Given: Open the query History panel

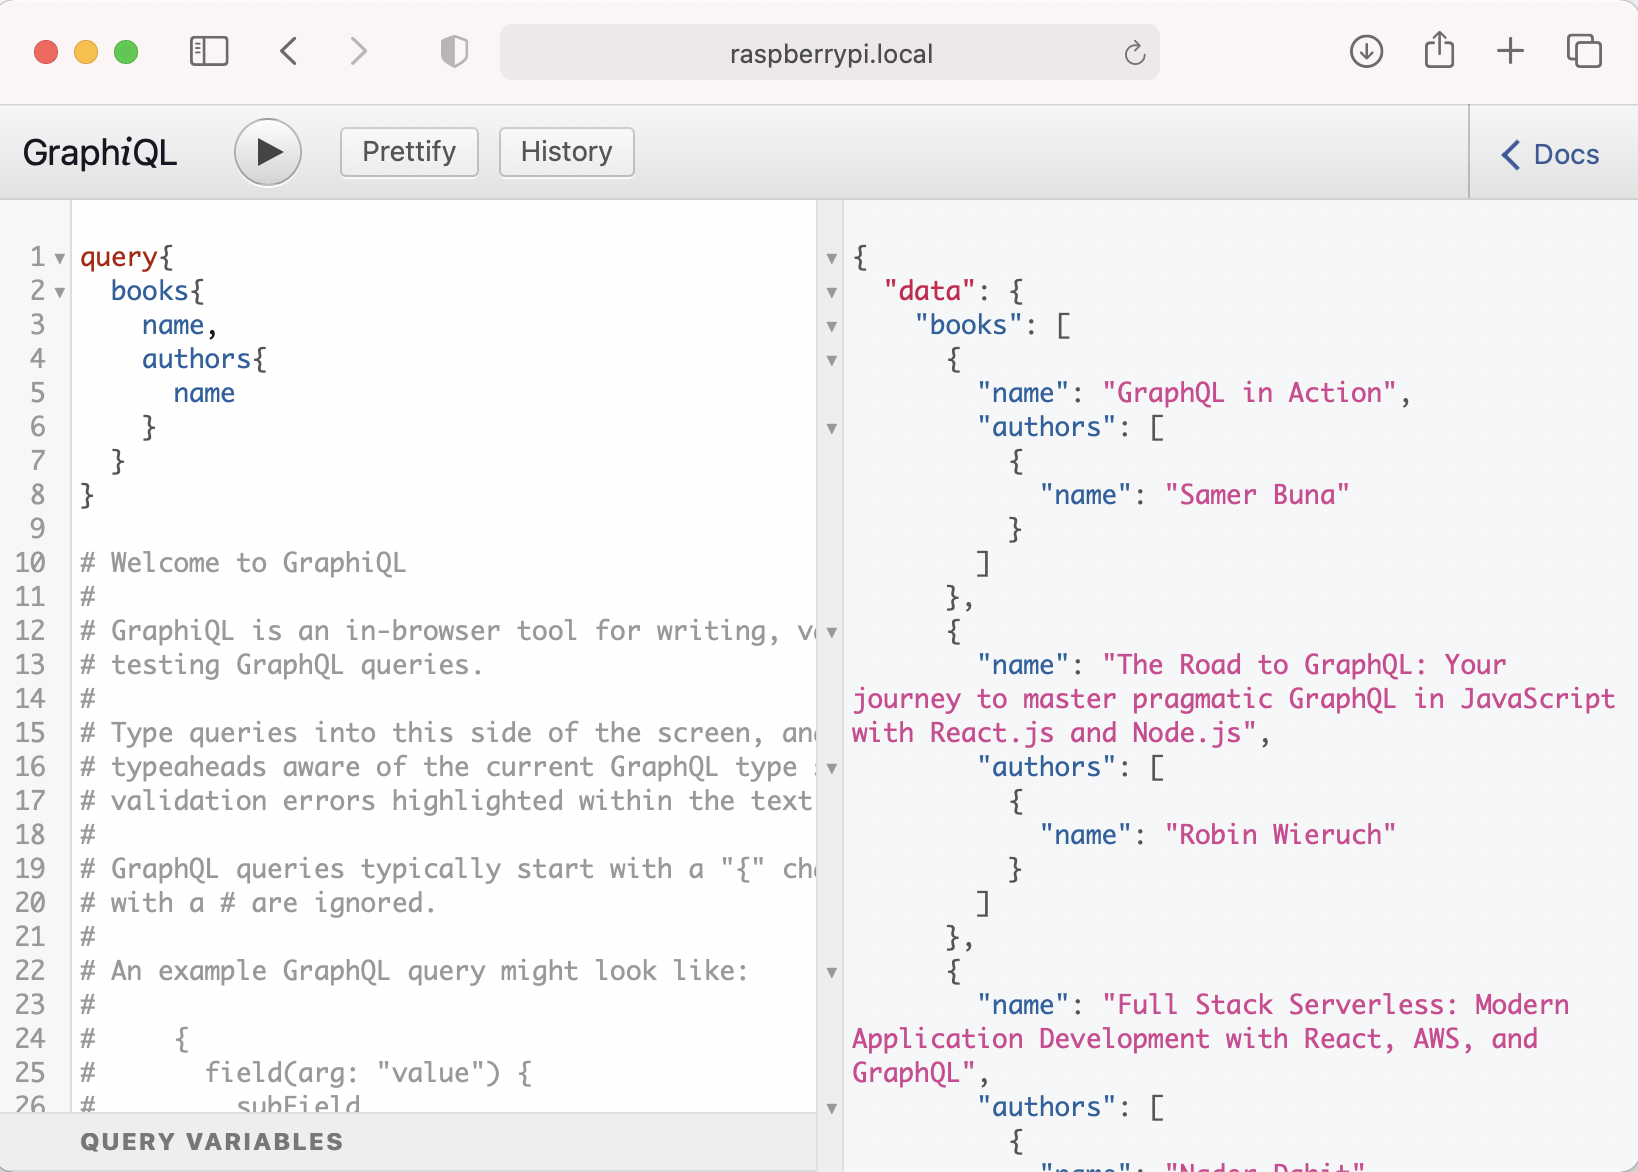Looking at the screenshot, I should pos(566,152).
